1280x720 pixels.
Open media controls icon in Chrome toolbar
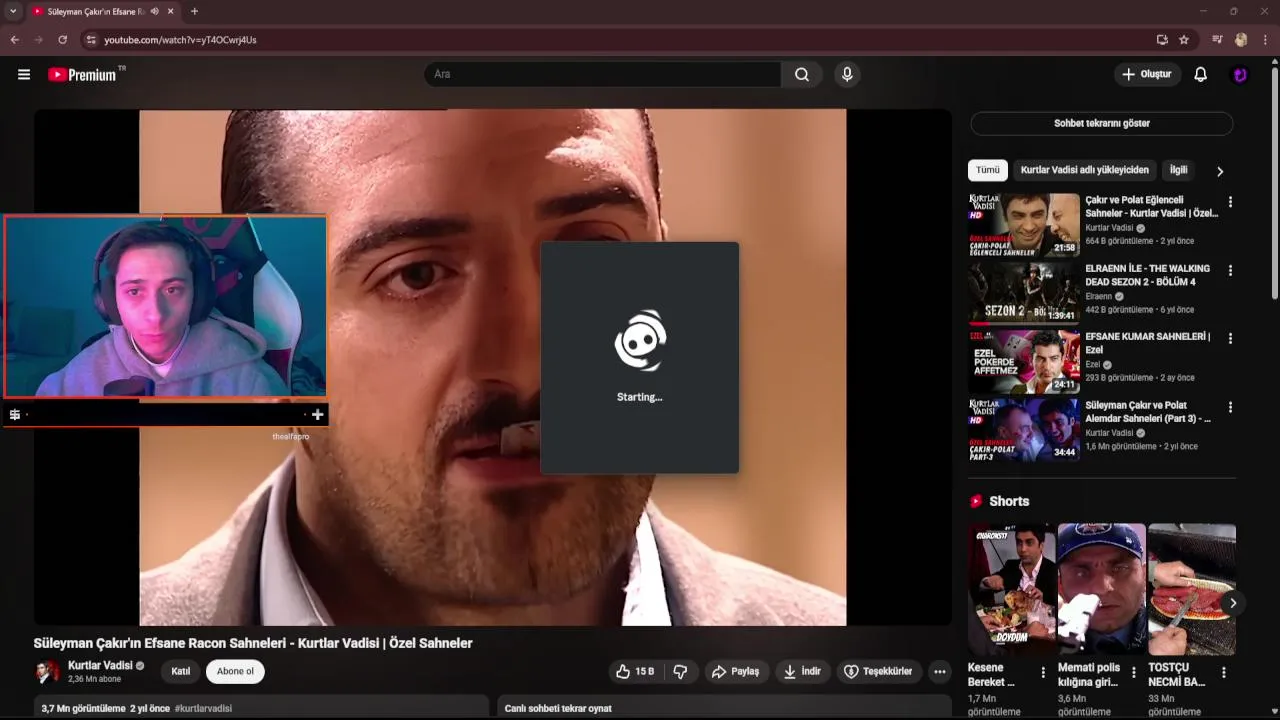[x=1217, y=40]
